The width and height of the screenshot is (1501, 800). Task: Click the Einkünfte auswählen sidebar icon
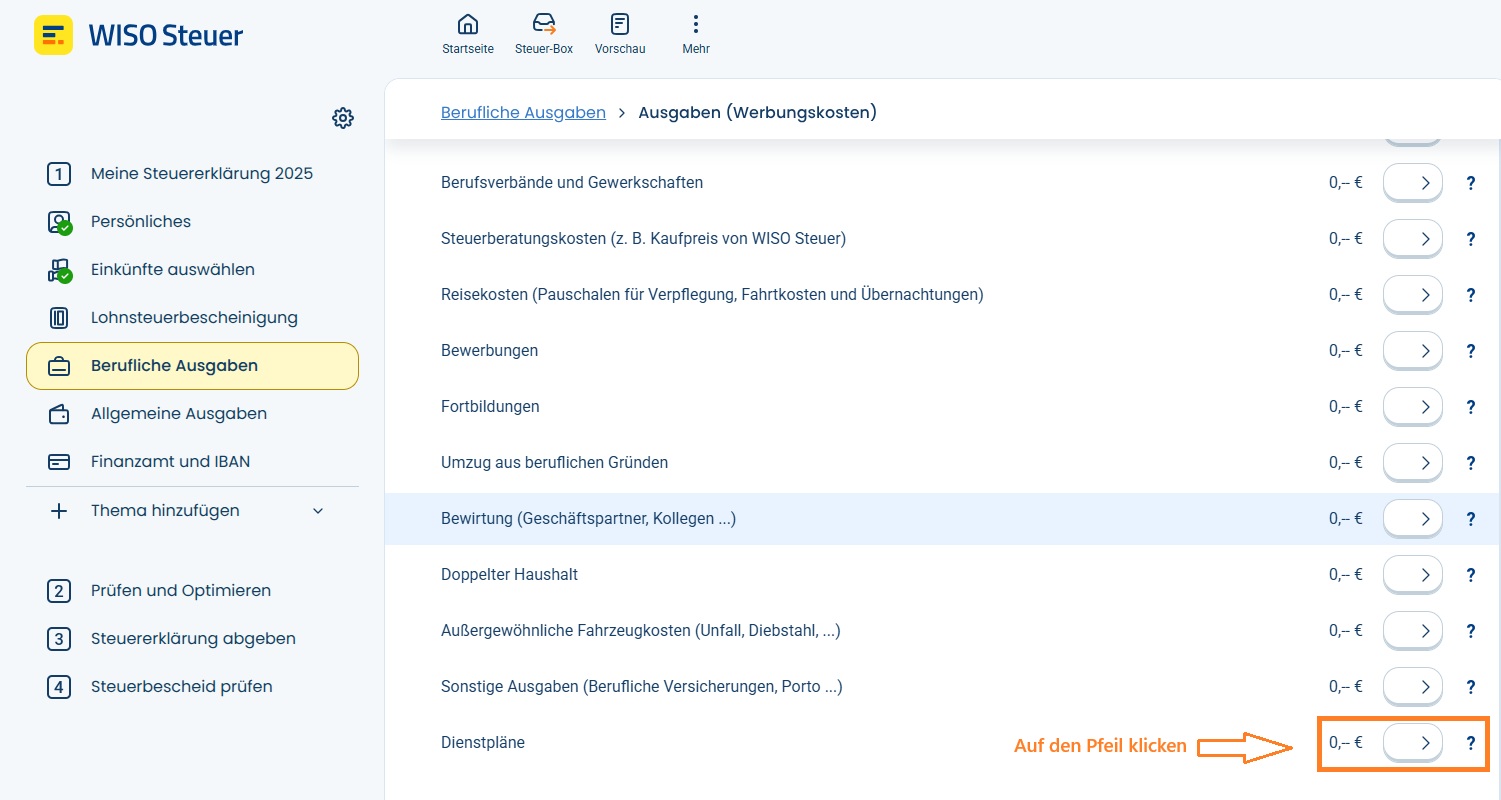60,270
